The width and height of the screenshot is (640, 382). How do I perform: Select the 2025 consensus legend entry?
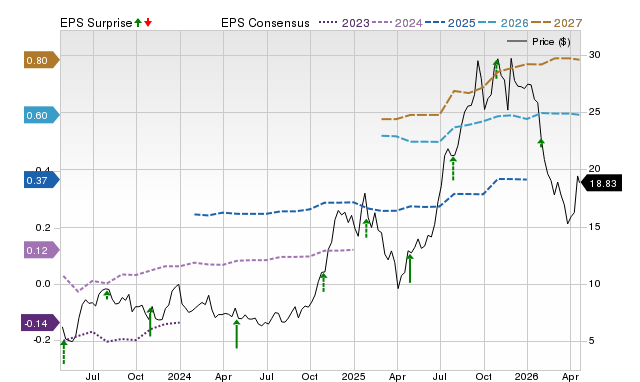point(450,23)
